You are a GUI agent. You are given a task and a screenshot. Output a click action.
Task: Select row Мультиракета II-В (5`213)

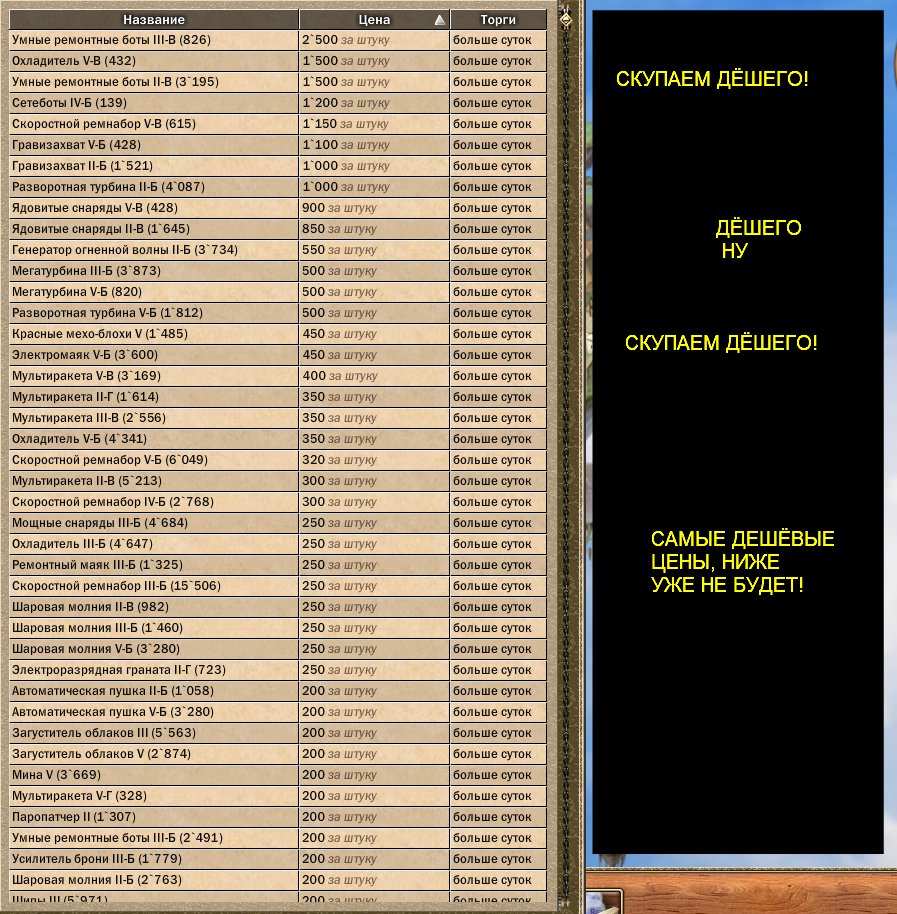click(278, 481)
